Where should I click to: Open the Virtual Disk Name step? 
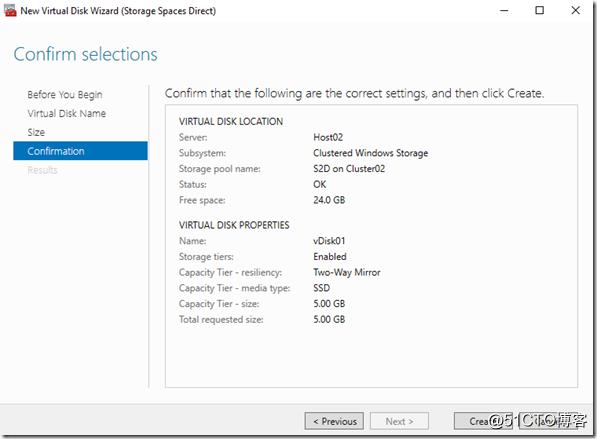[67, 113]
